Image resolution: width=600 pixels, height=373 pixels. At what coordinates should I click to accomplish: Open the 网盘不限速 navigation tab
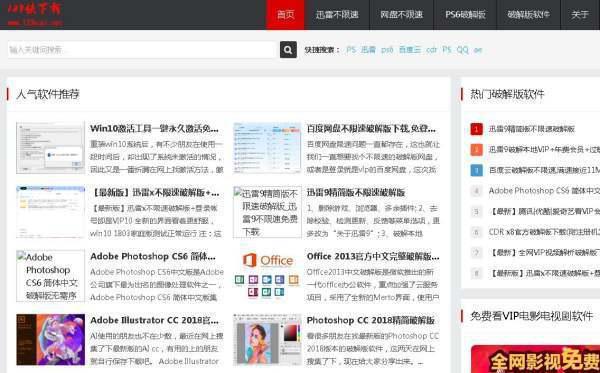point(401,15)
